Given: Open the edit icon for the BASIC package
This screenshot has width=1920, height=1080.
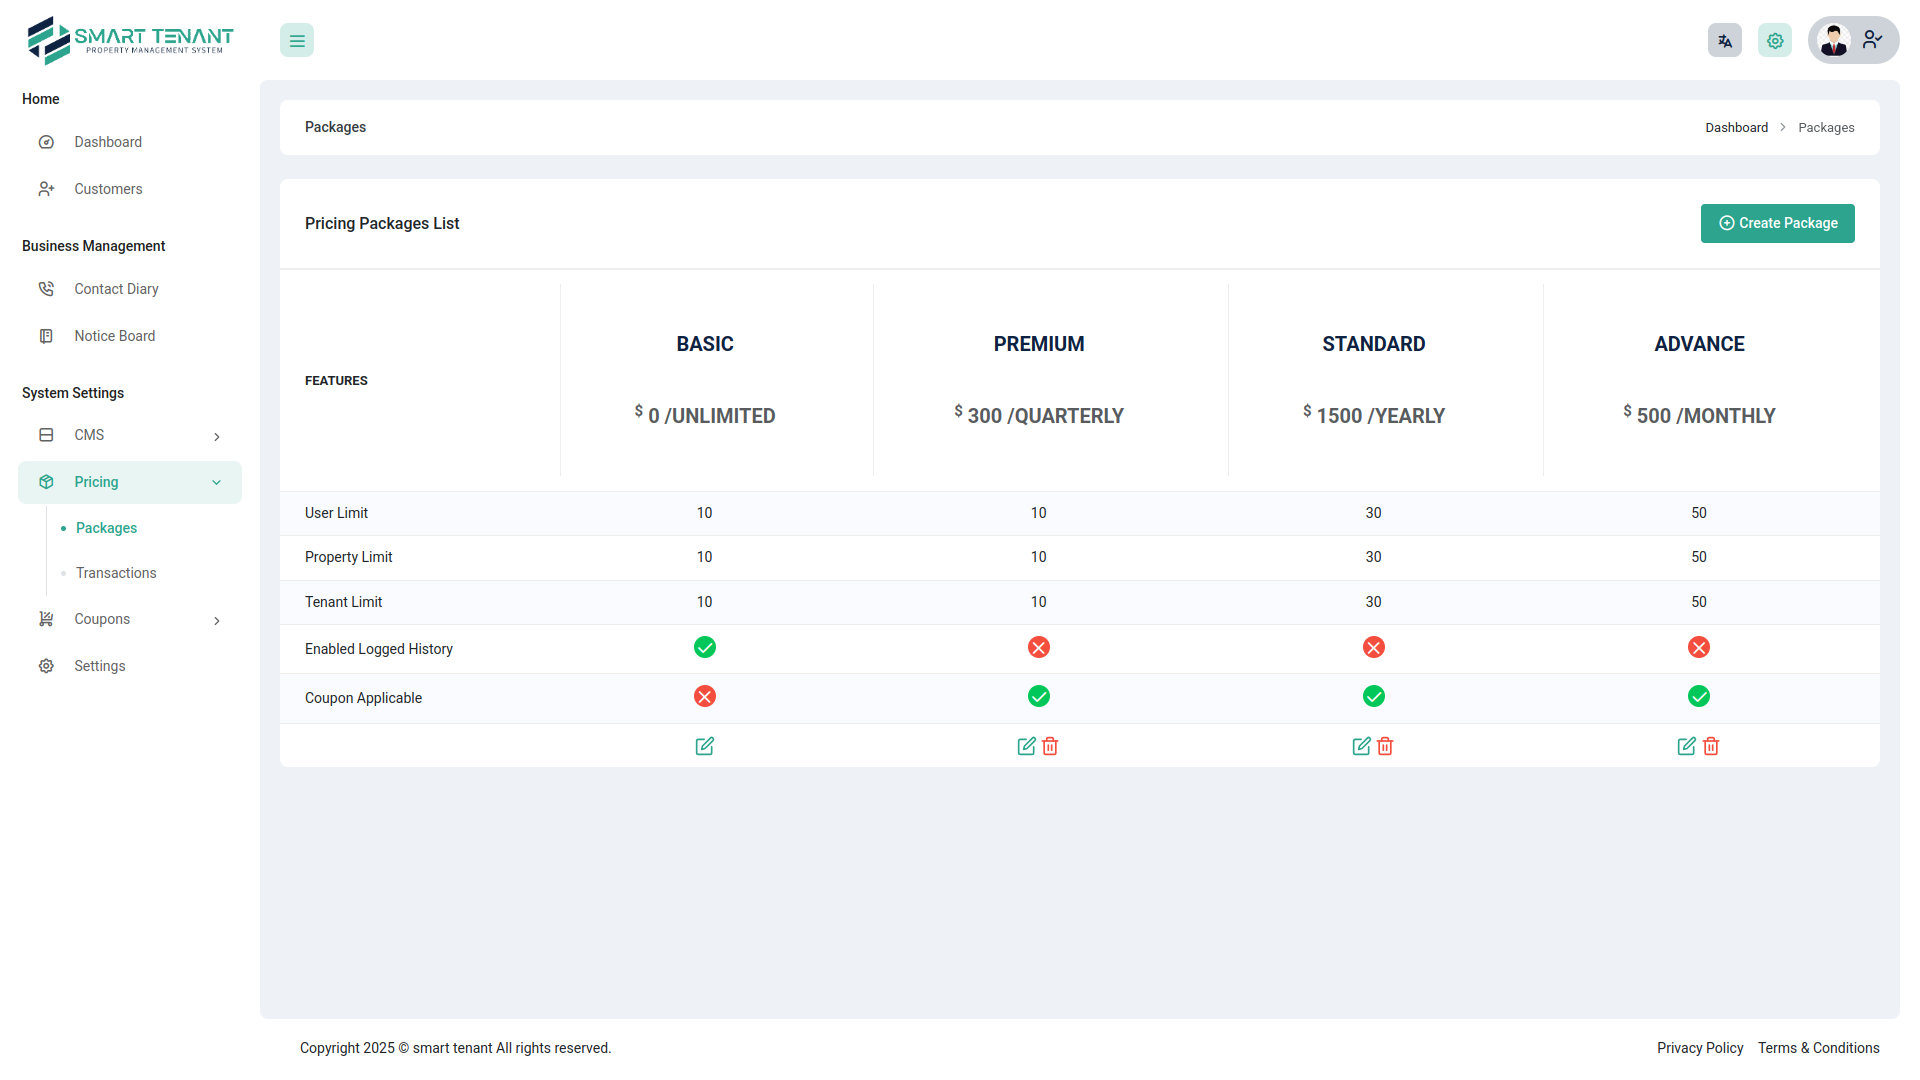Looking at the screenshot, I should click(705, 746).
